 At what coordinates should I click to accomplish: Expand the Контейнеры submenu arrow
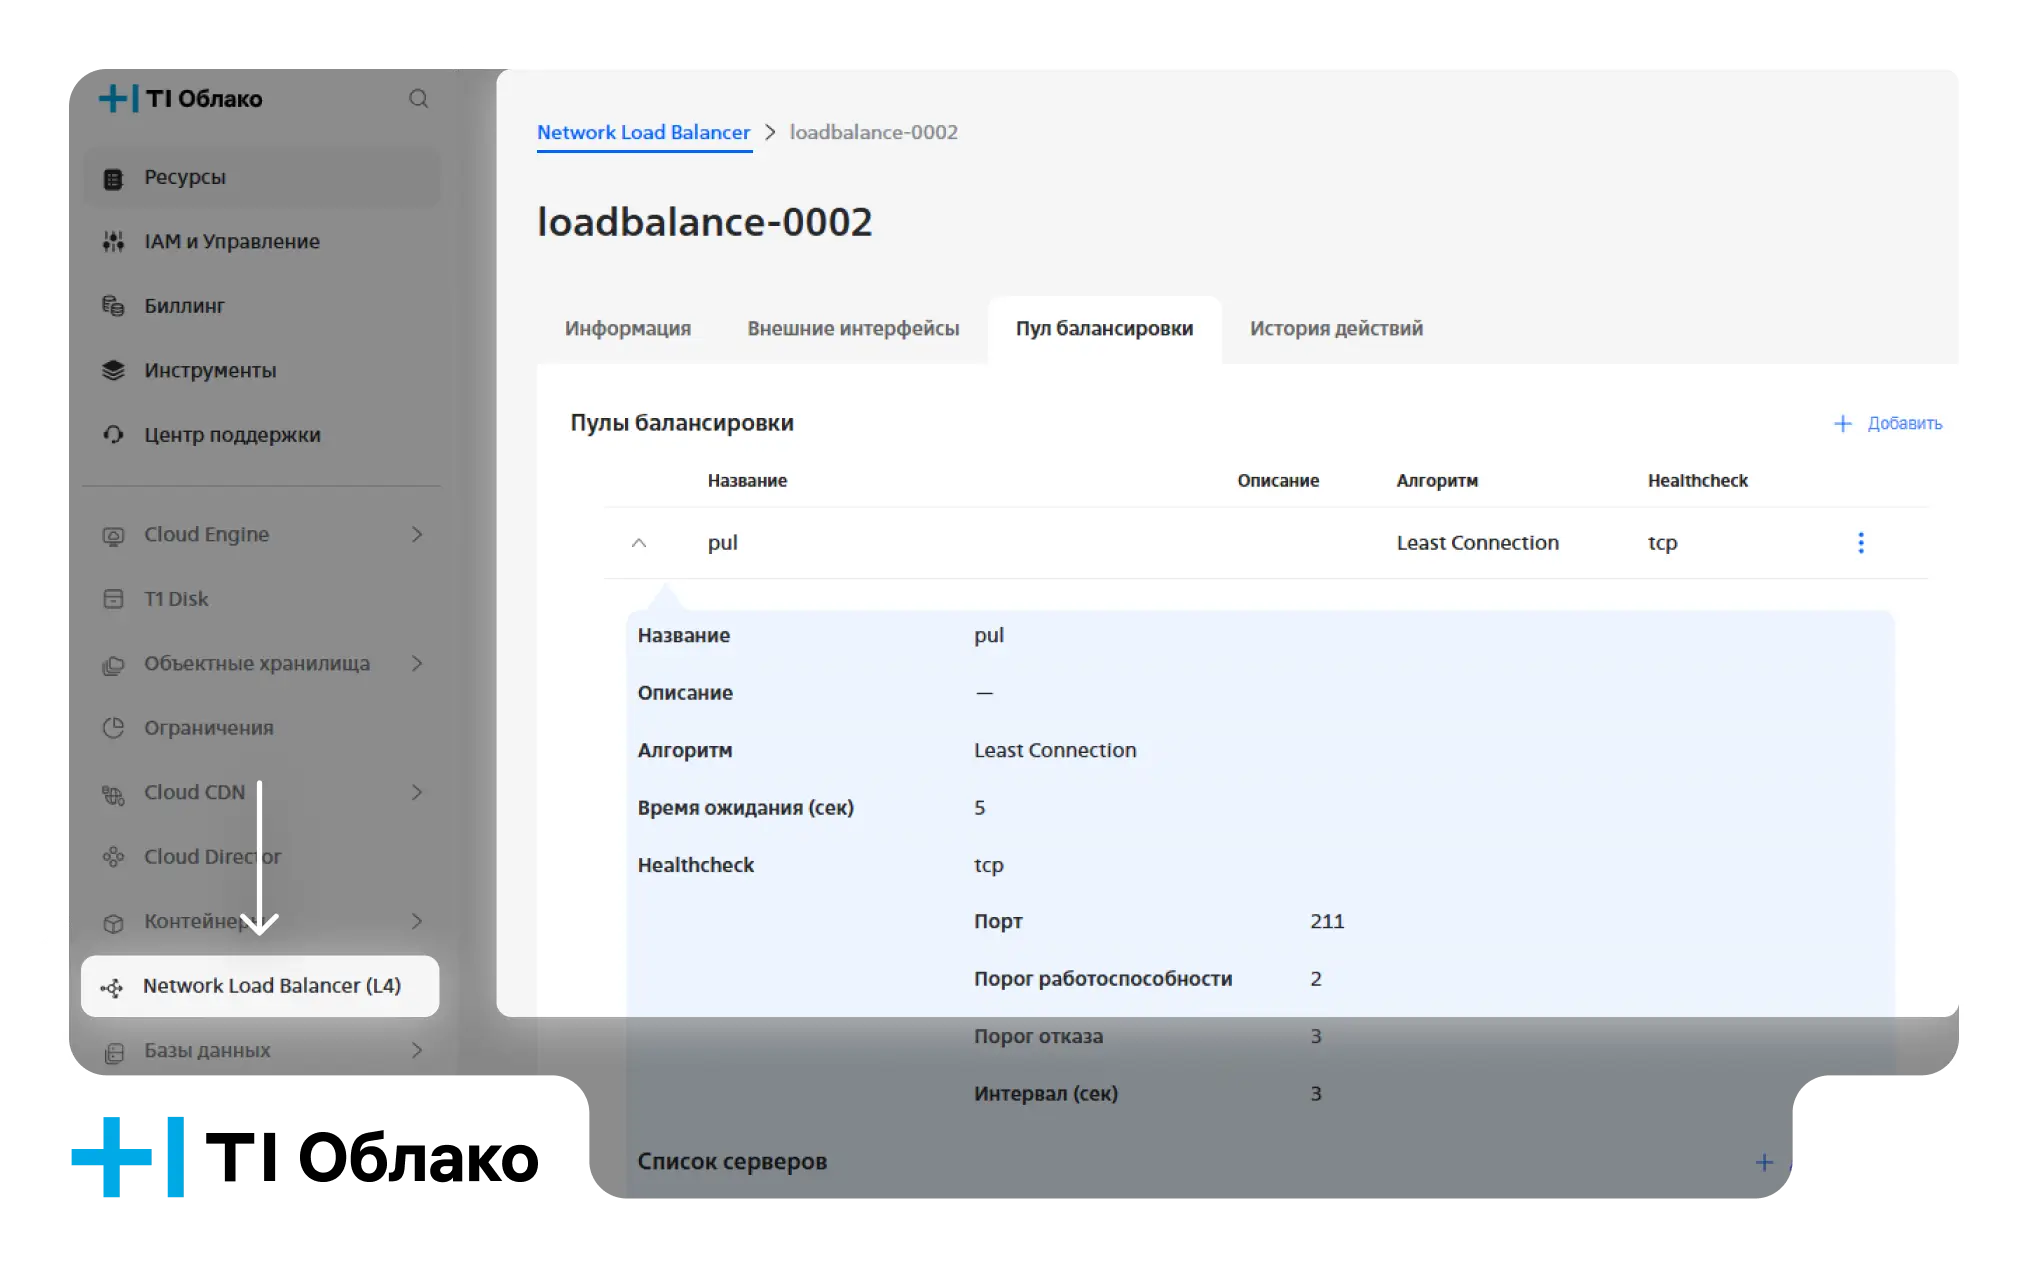pyautogui.click(x=417, y=921)
